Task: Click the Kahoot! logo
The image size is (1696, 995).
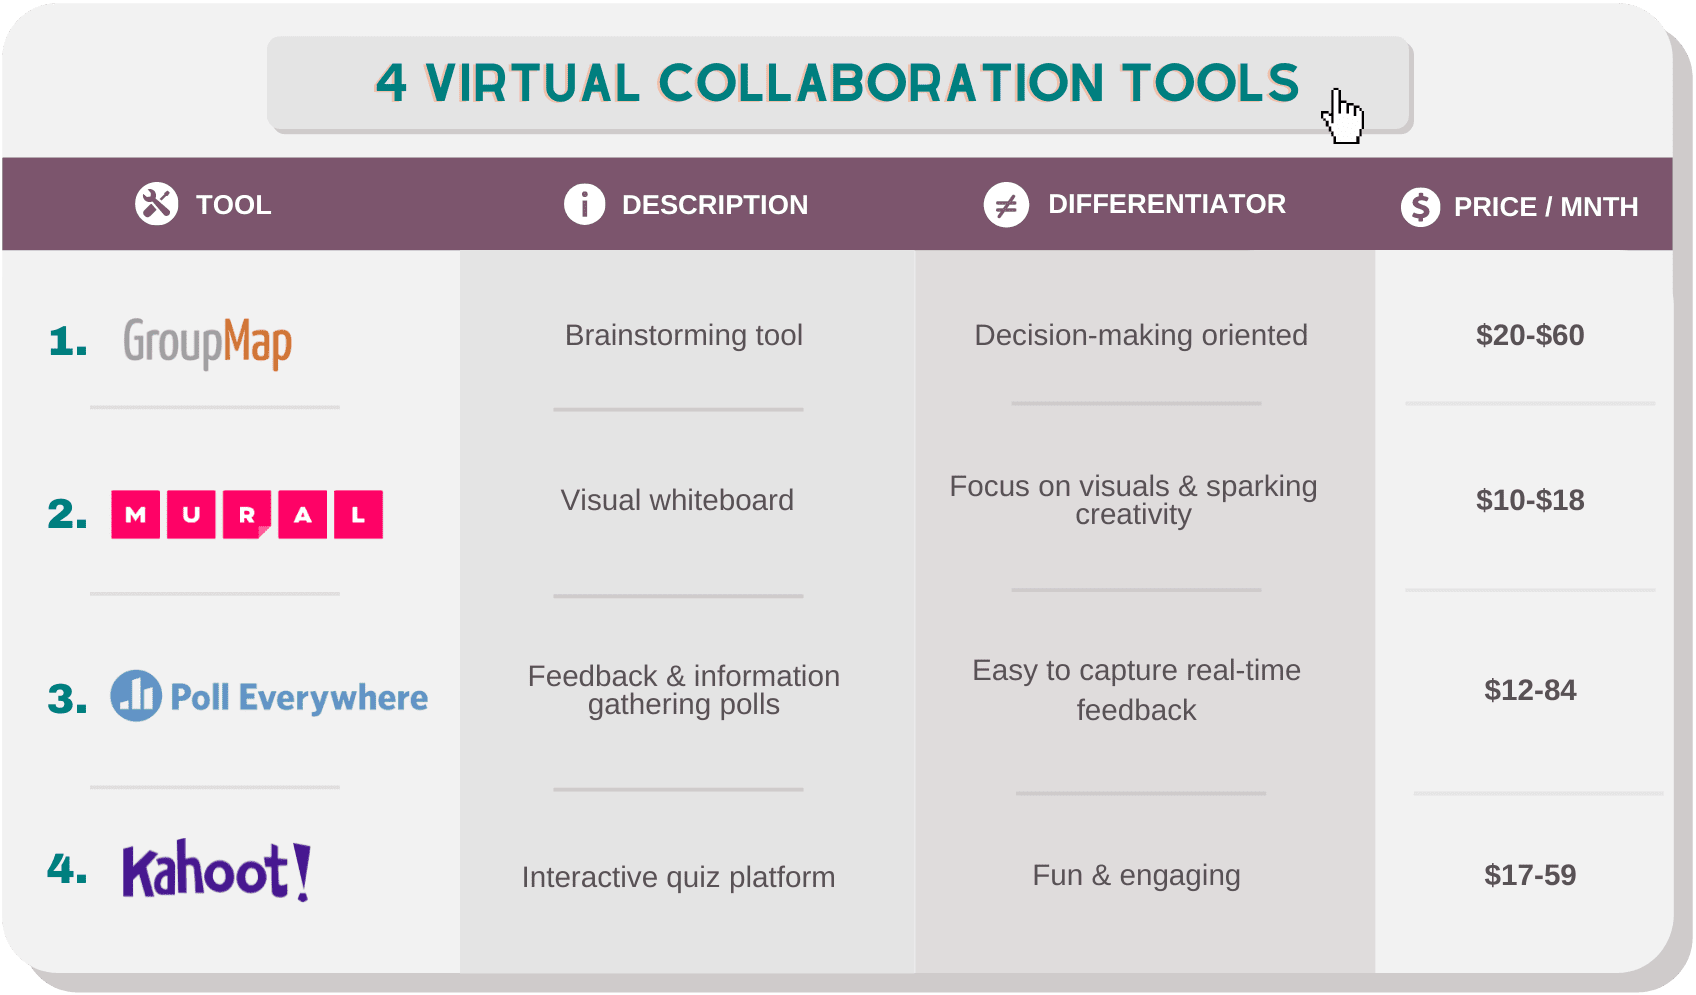Action: pos(217,870)
